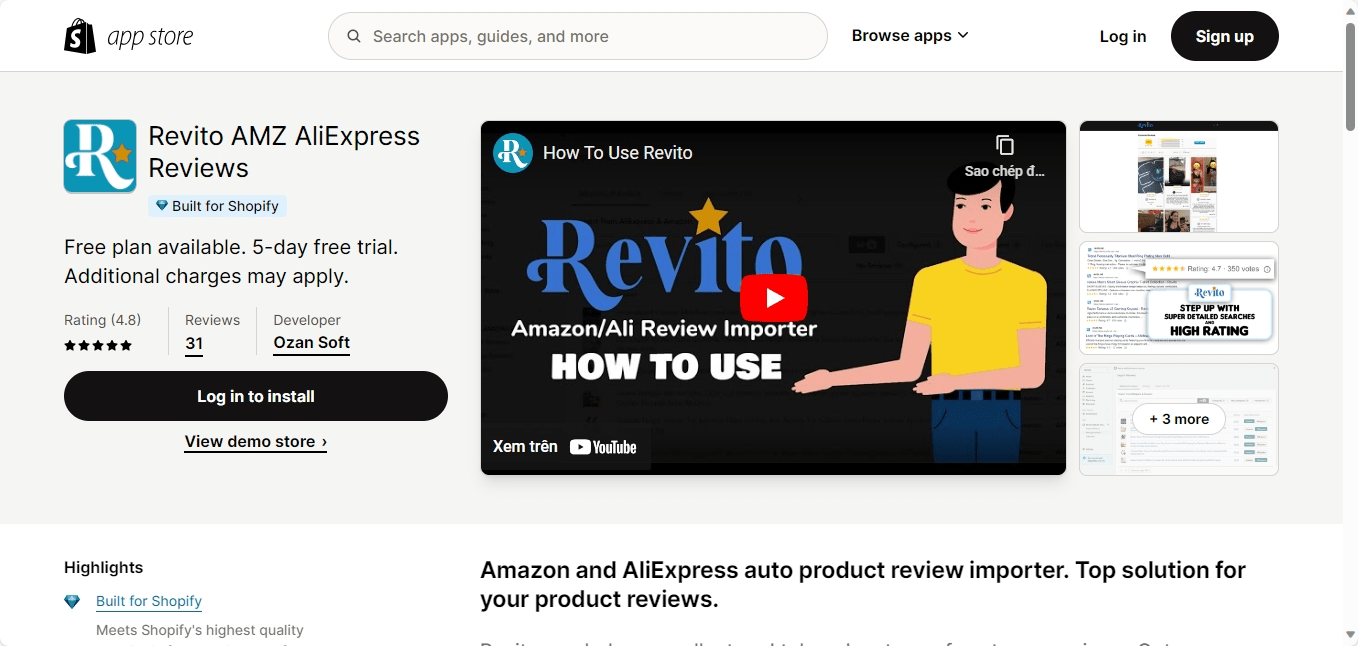Open Built for Shopify highlights link

pyautogui.click(x=149, y=601)
